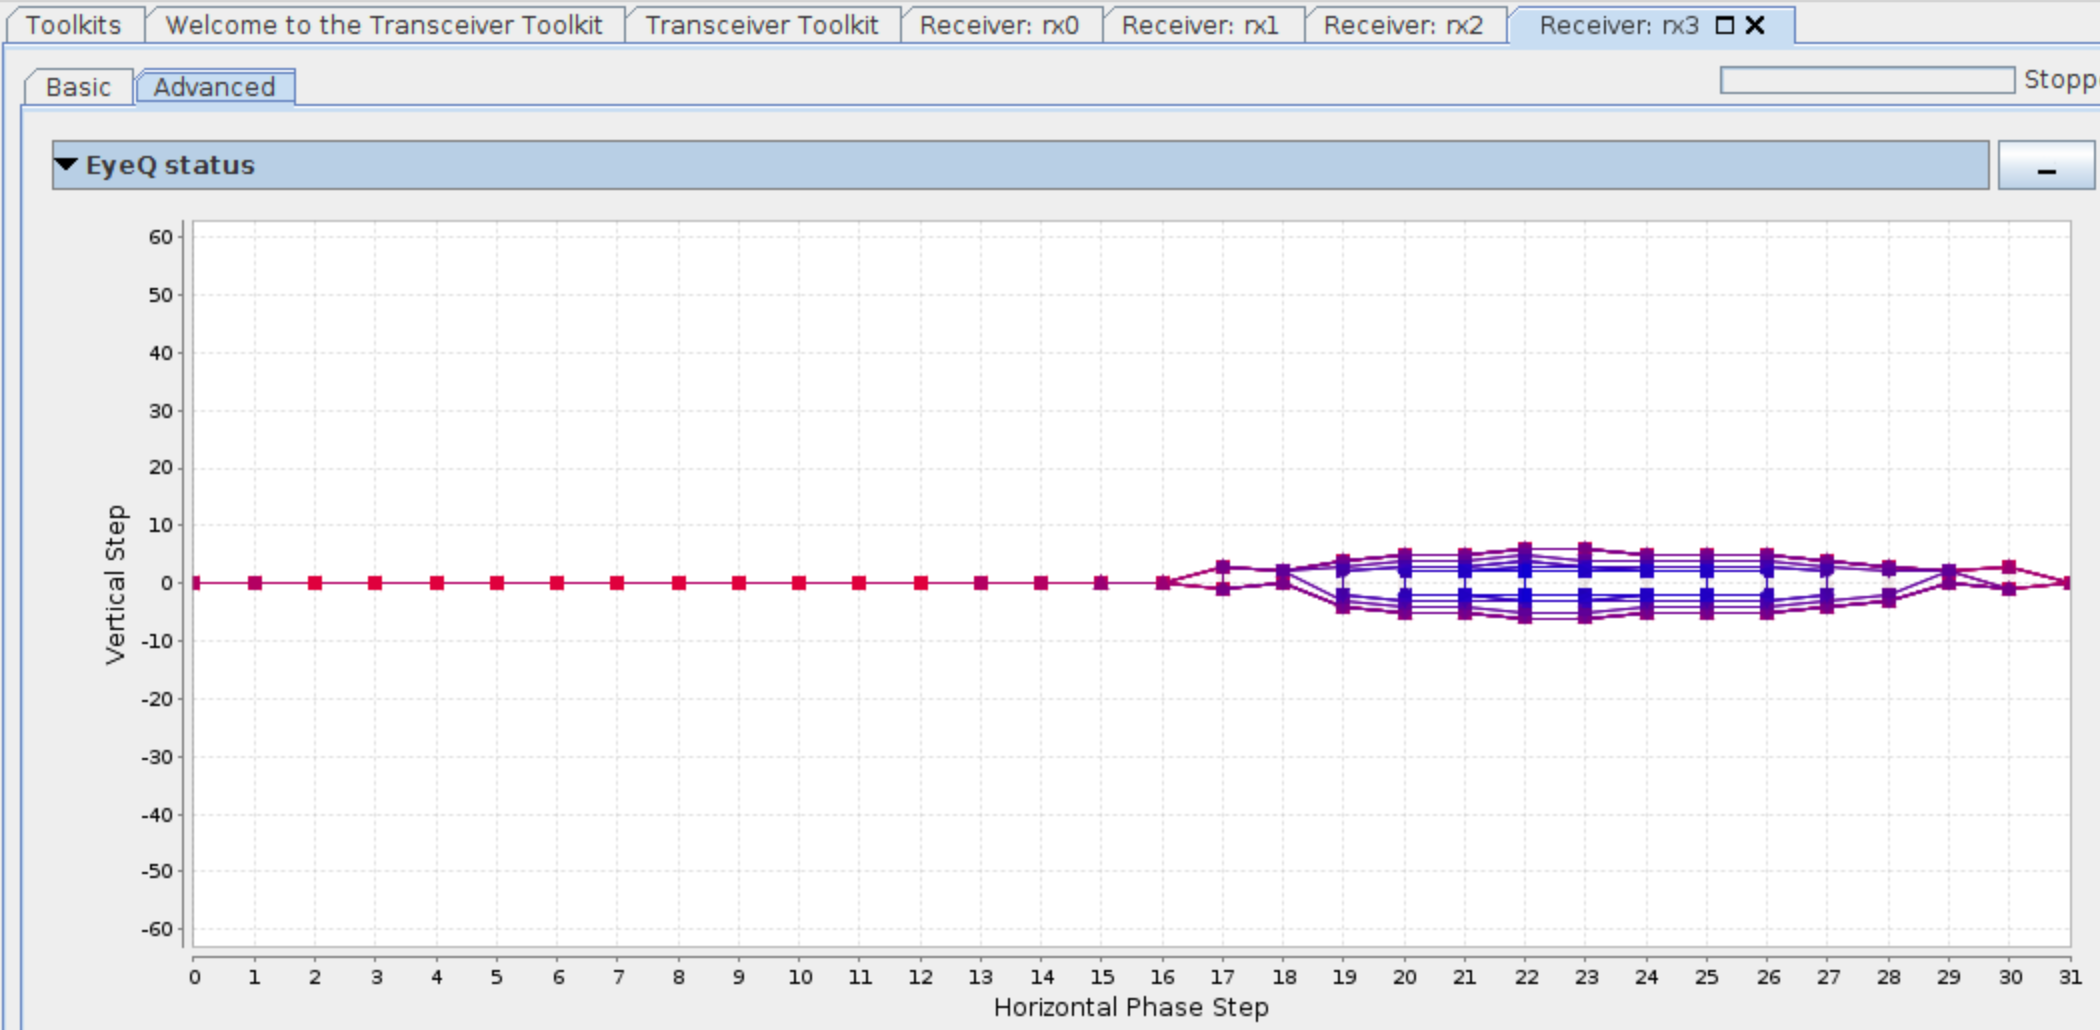Select the Advanced tab
This screenshot has height=1030, width=2100.
point(214,88)
